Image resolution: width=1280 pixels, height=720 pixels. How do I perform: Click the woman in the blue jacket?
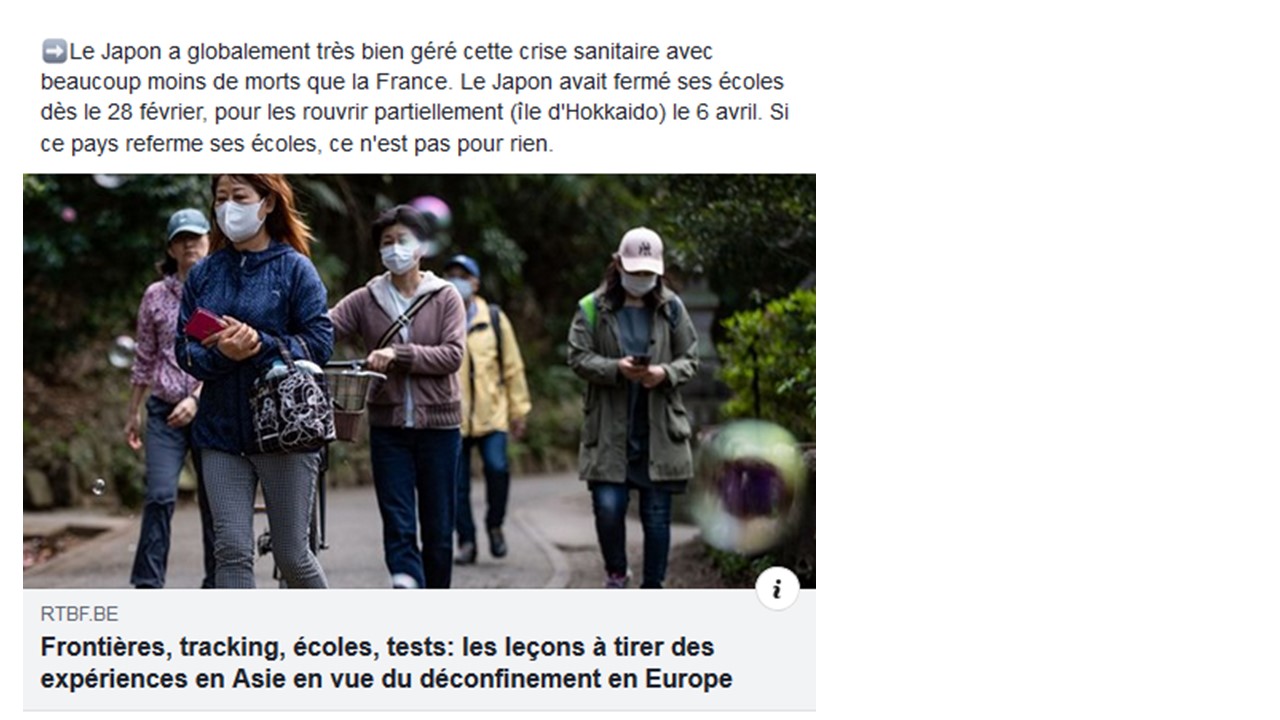pos(255,380)
